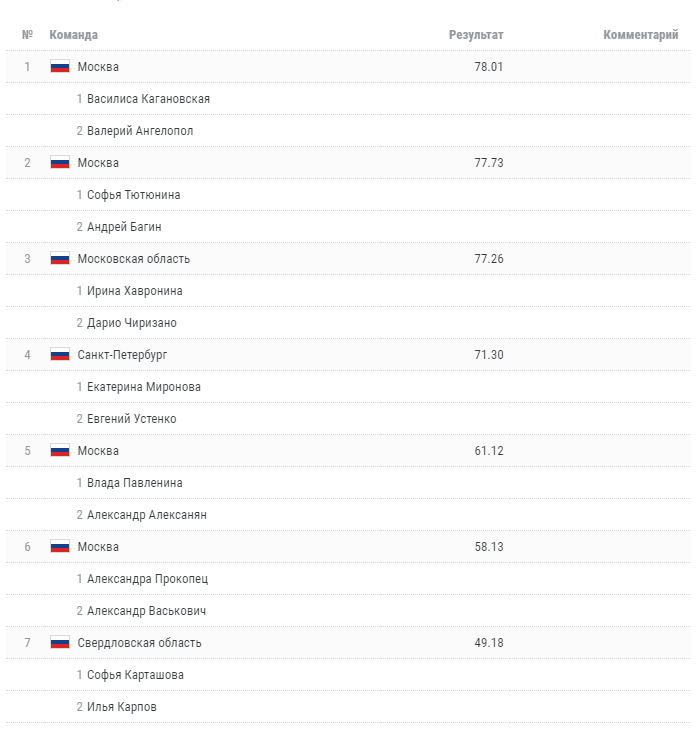Click athlete name Александра Прокопец
Image resolution: width=698 pixels, height=733 pixels.
tap(148, 579)
